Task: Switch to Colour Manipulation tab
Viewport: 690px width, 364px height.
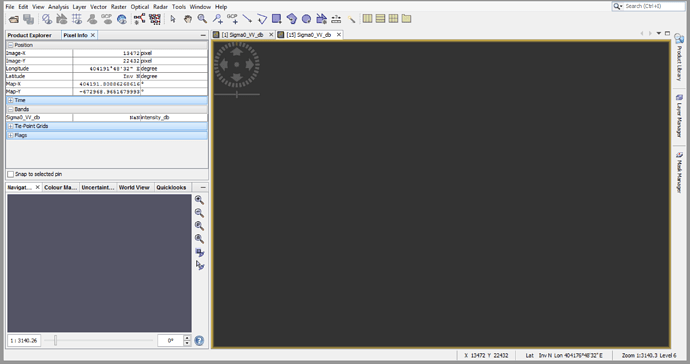Action: point(60,188)
